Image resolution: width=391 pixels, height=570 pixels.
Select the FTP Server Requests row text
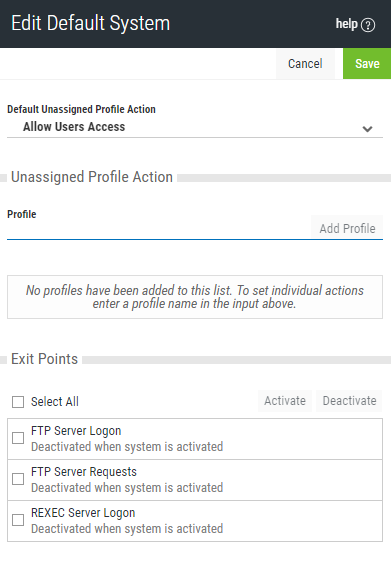84,472
